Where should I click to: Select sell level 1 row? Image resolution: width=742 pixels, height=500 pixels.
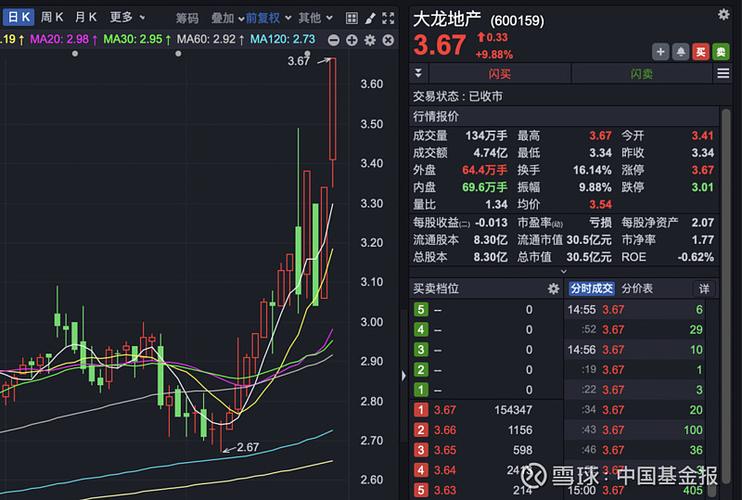(x=487, y=390)
